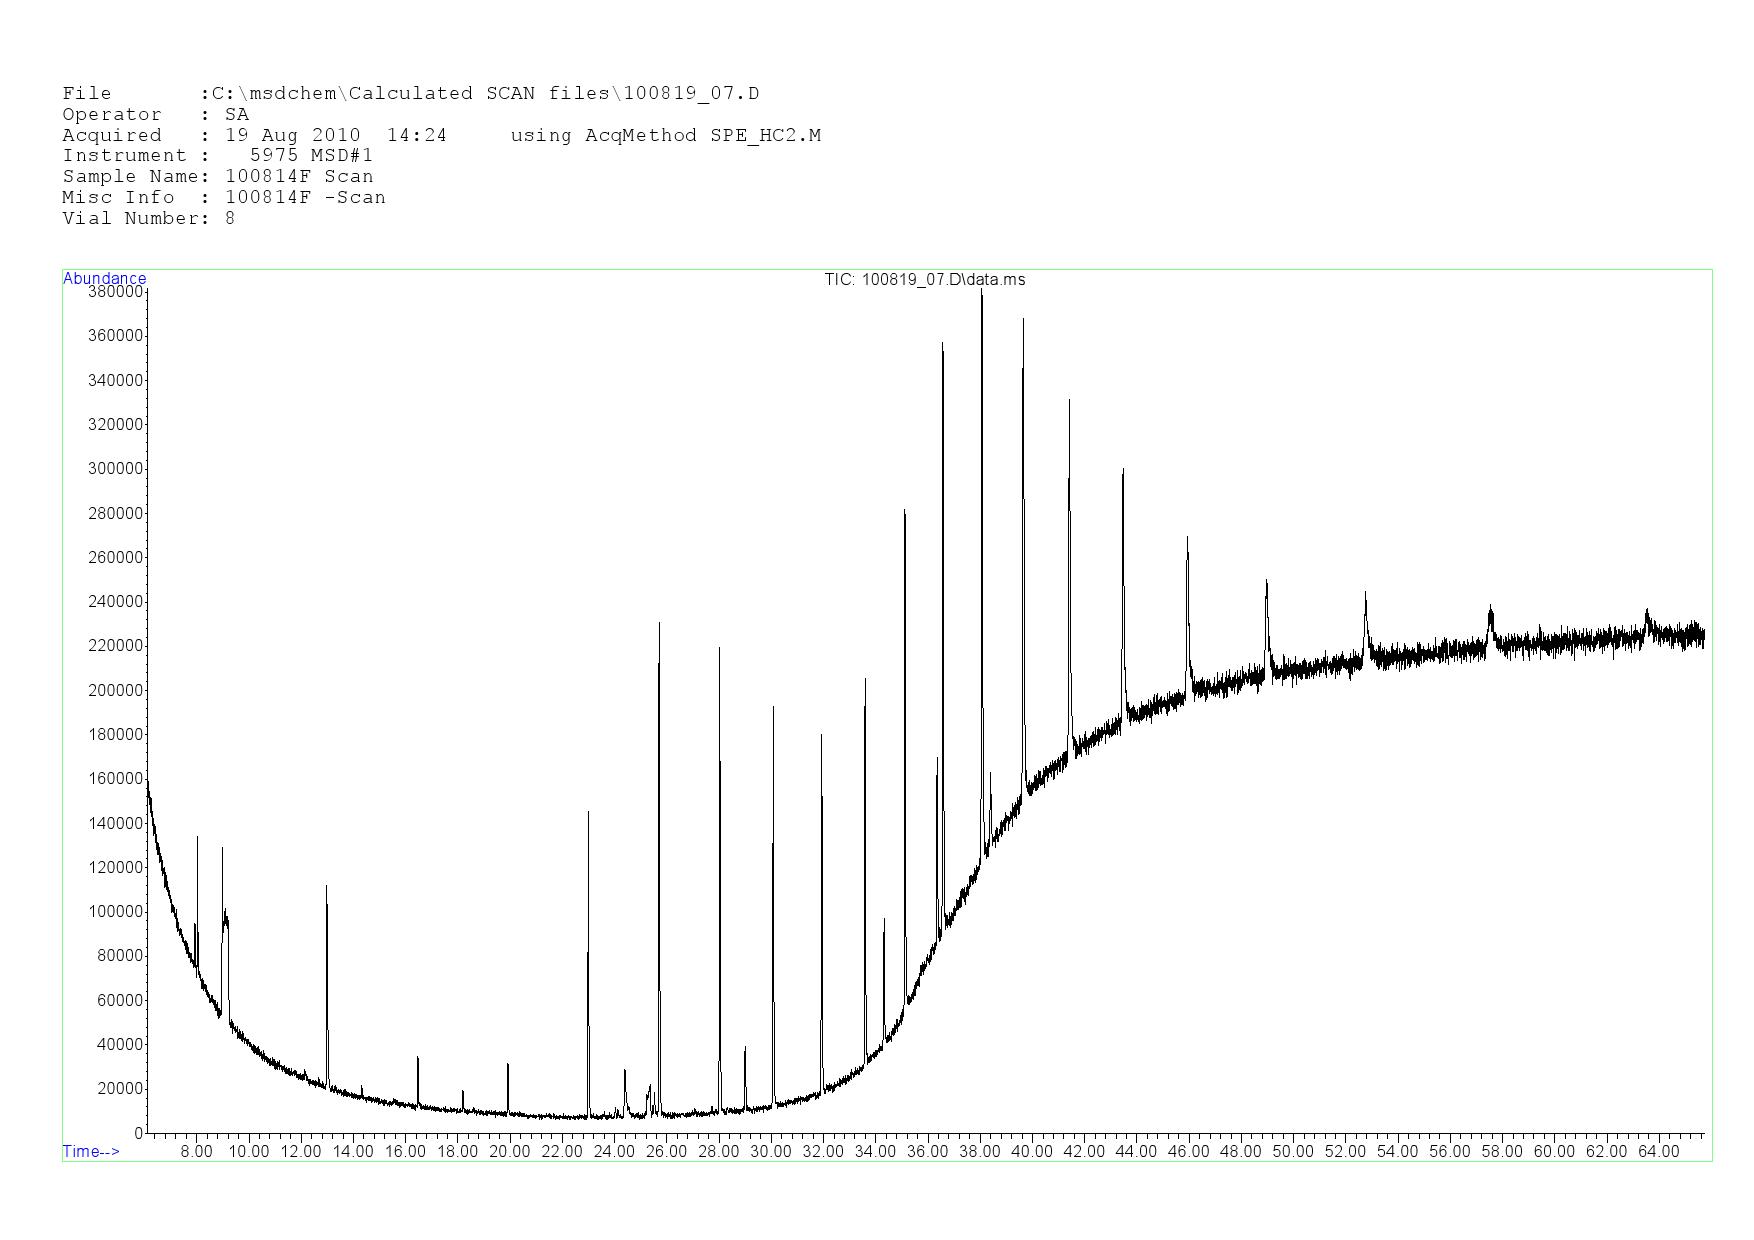
Task: Pick the tallest peak apex near 38.00 minutes
Action: click(981, 293)
